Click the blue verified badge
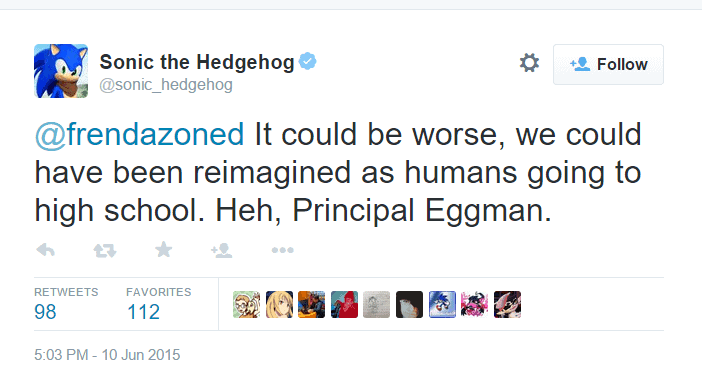The width and height of the screenshot is (702, 384). coord(308,61)
